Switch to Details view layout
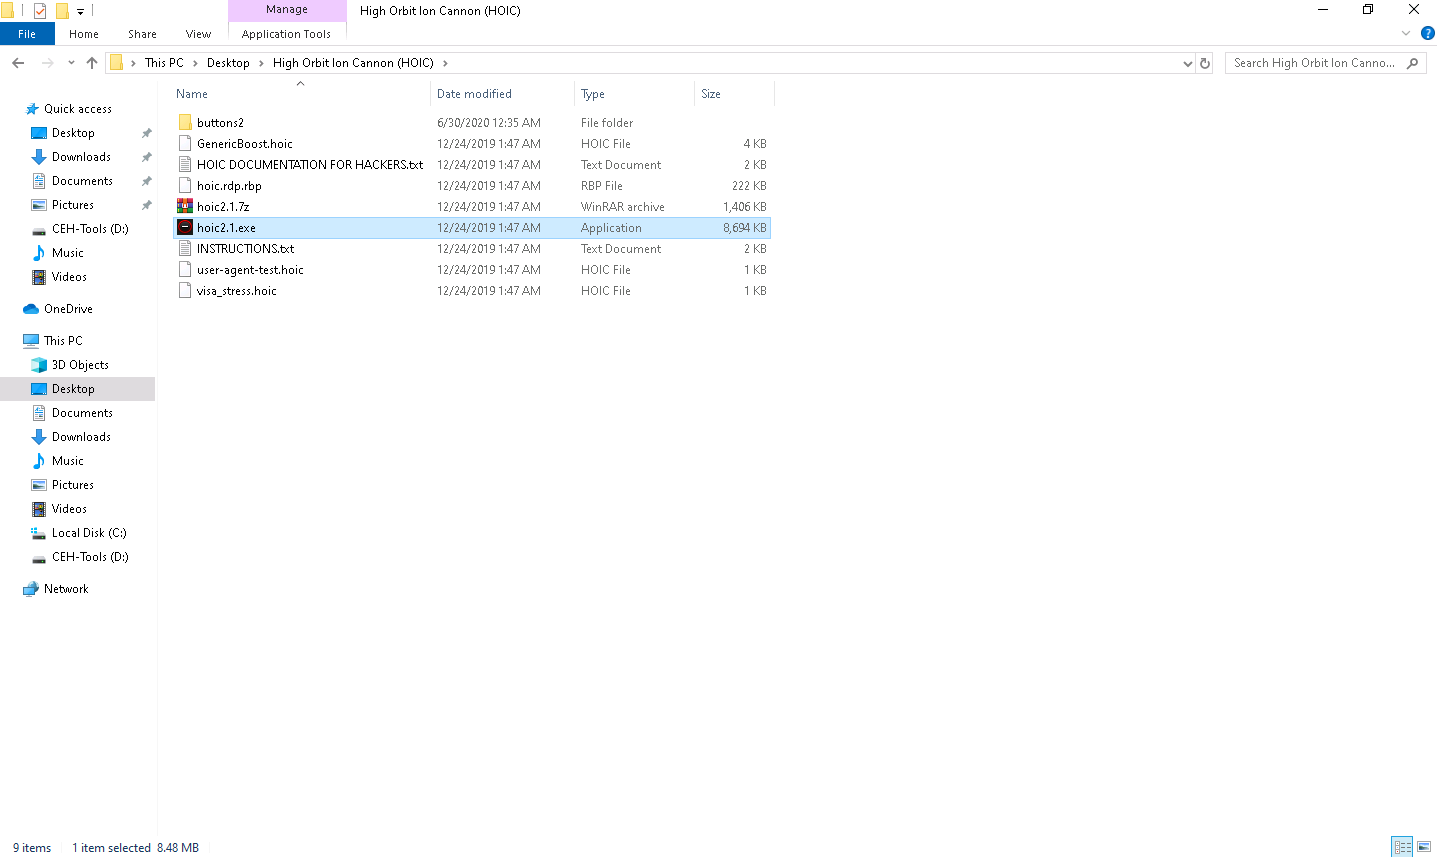 click(1402, 847)
